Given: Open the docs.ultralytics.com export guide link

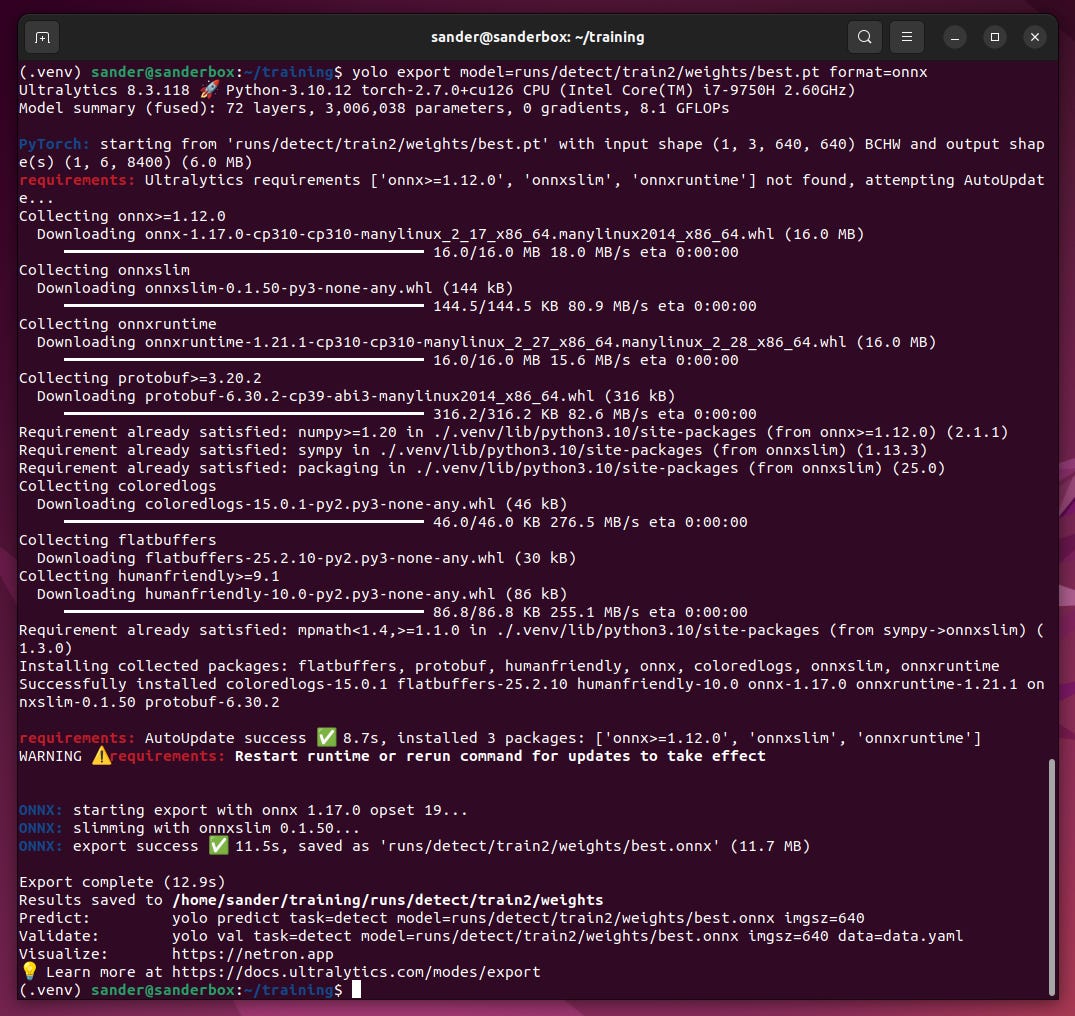Looking at the screenshot, I should point(351,971).
